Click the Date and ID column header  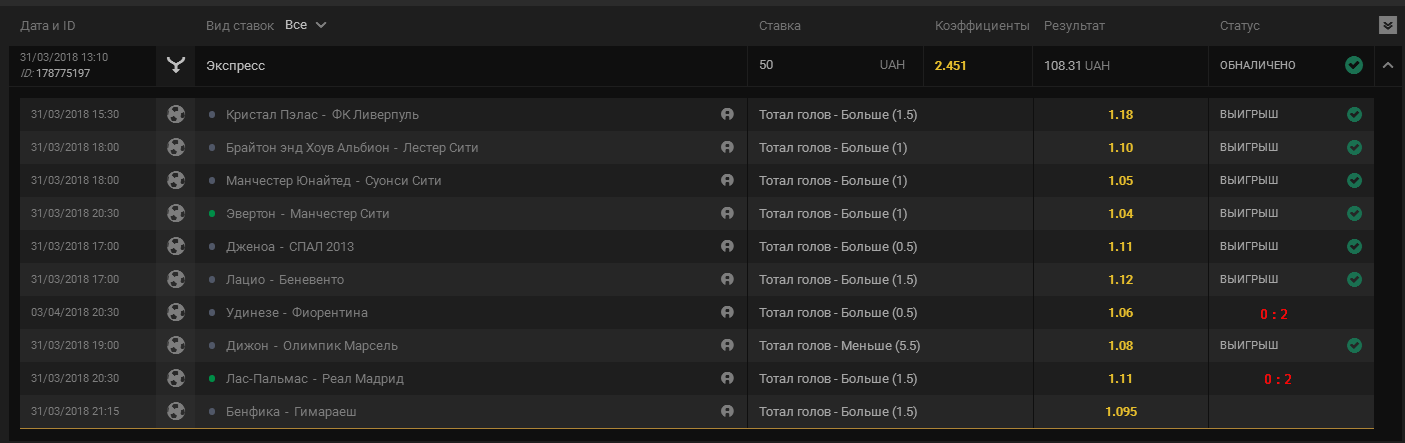(x=48, y=25)
